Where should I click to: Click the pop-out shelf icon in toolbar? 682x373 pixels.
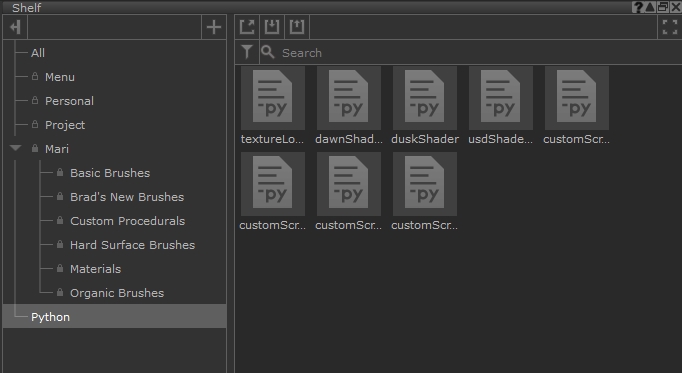click(247, 27)
